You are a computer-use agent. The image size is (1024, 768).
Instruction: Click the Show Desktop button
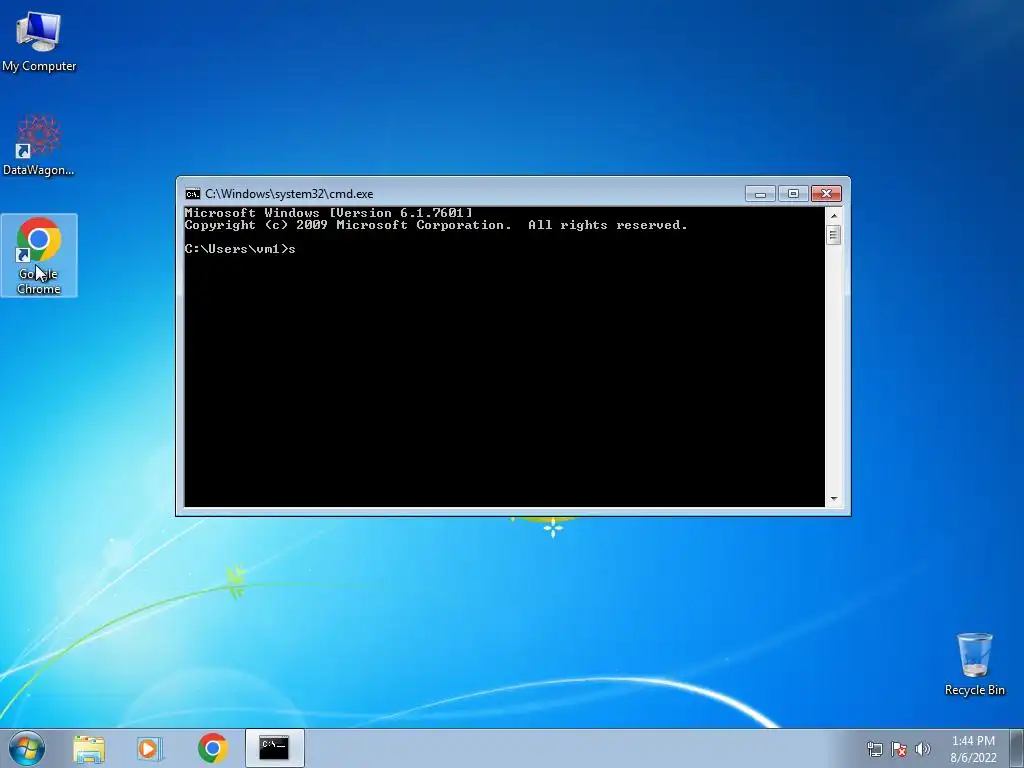[x=1017, y=748]
